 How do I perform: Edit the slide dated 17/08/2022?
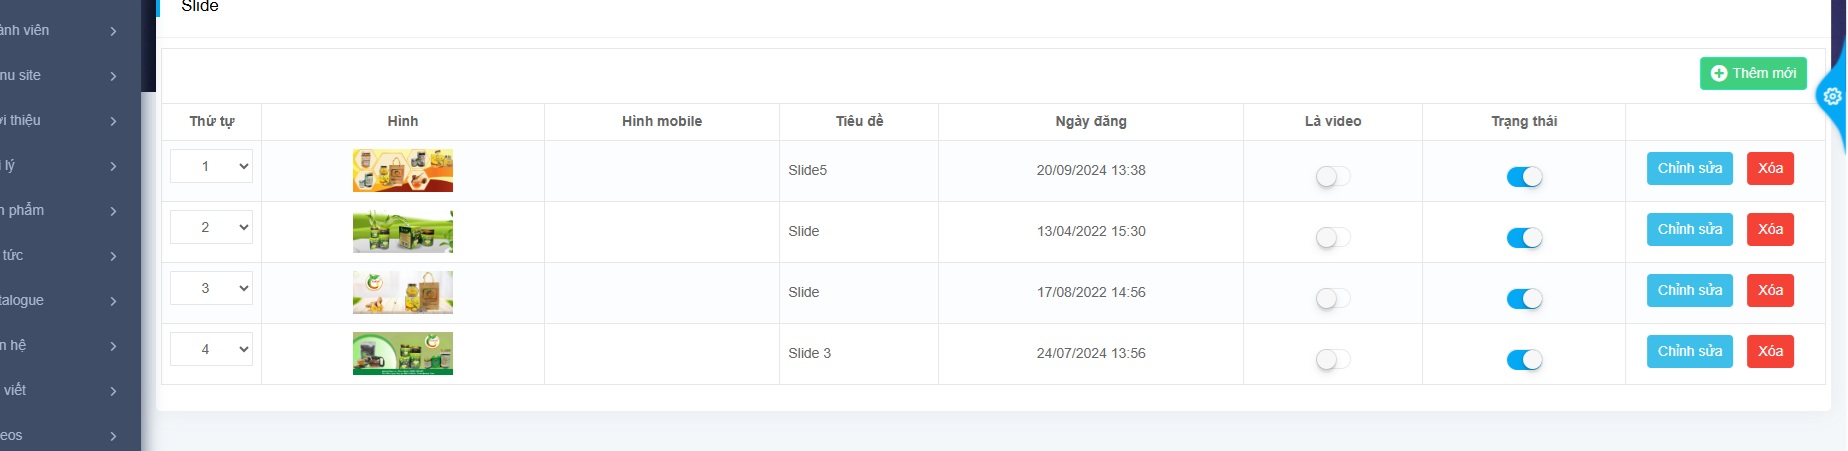[x=1689, y=290]
